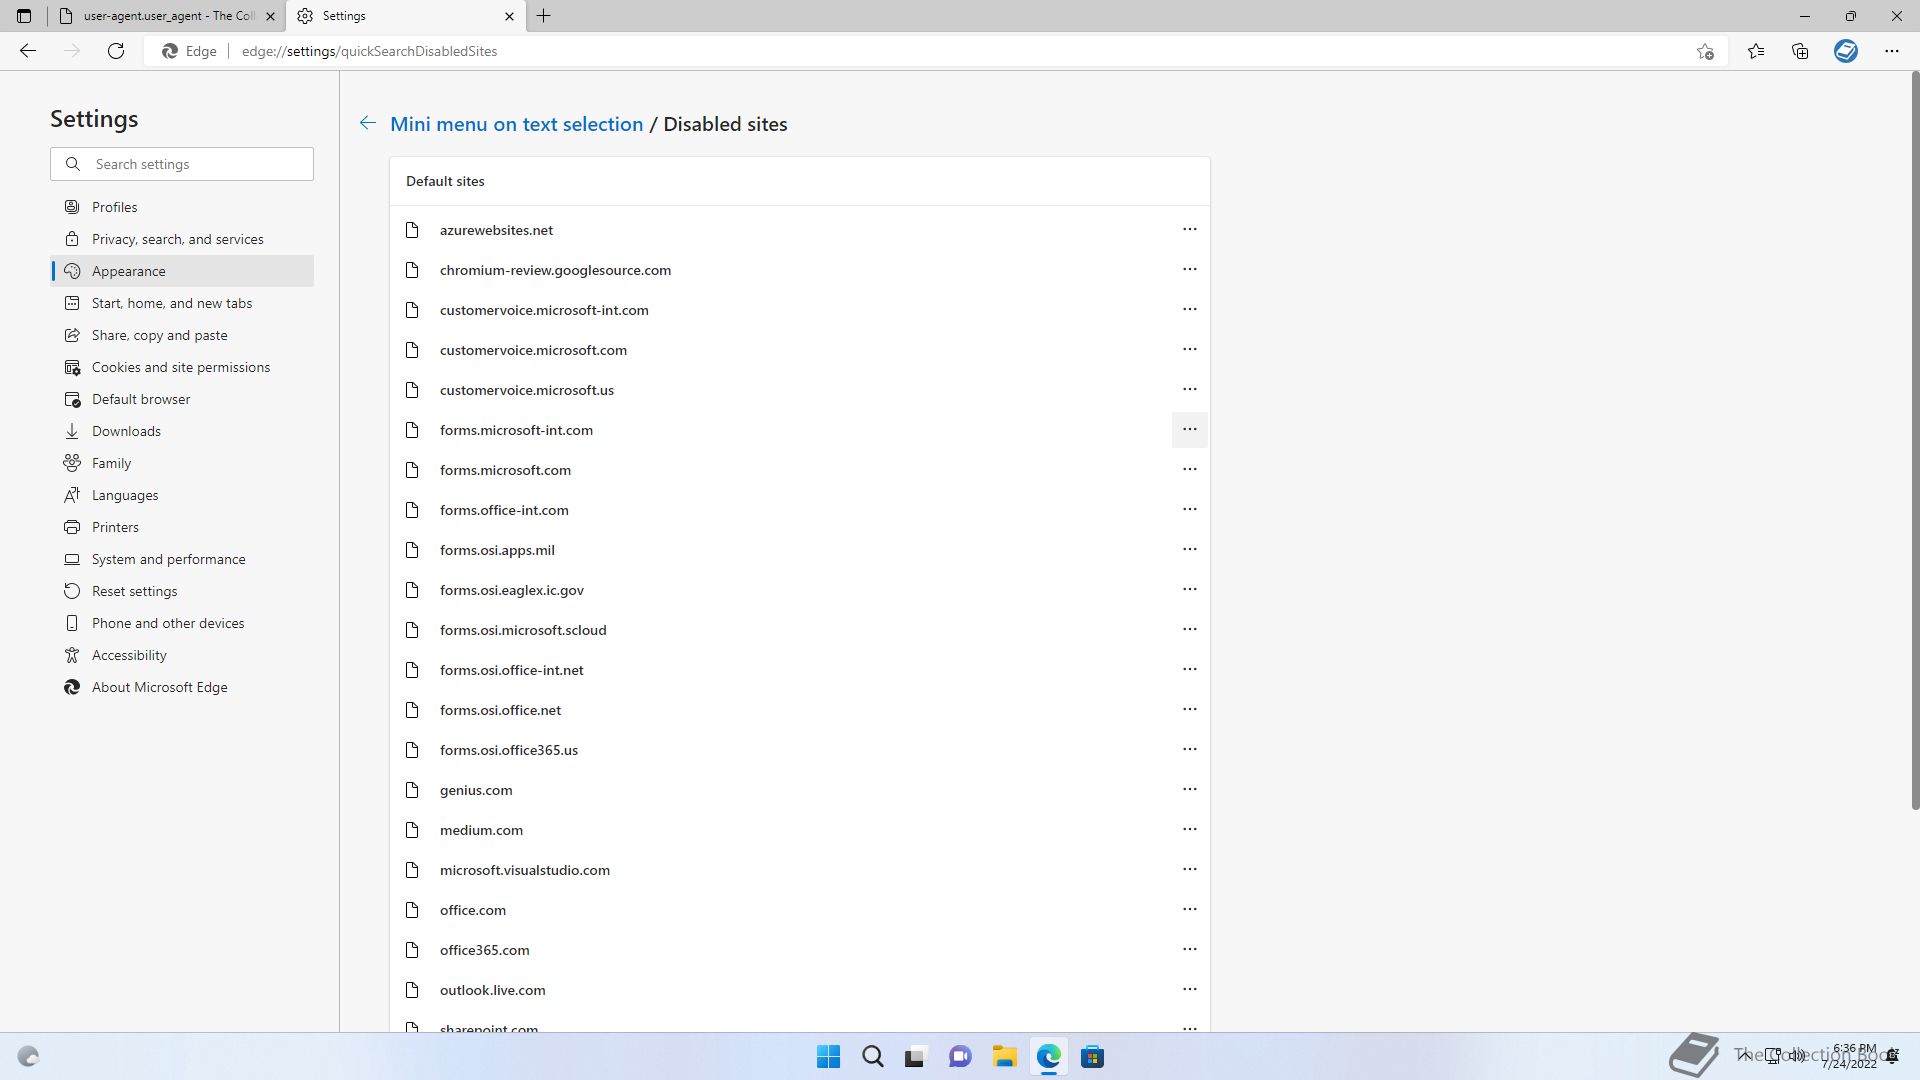Open more options for forms.osi.apps.mil
Image resolution: width=1920 pixels, height=1080 pixels.
click(1189, 549)
